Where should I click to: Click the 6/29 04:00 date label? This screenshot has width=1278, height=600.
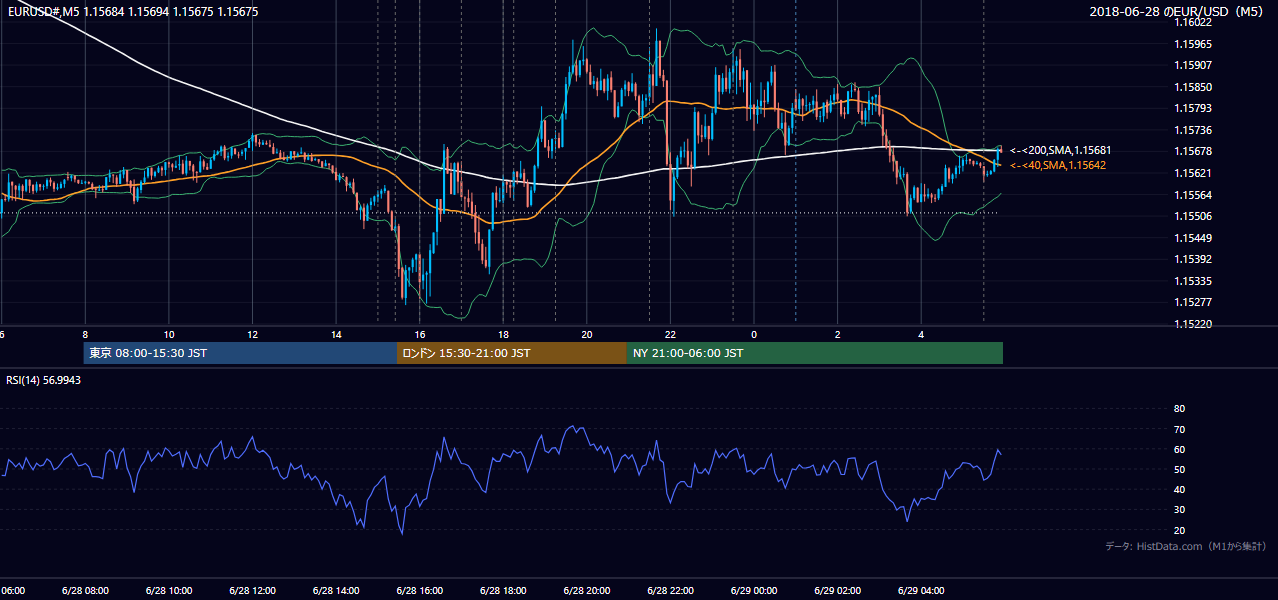tap(921, 591)
